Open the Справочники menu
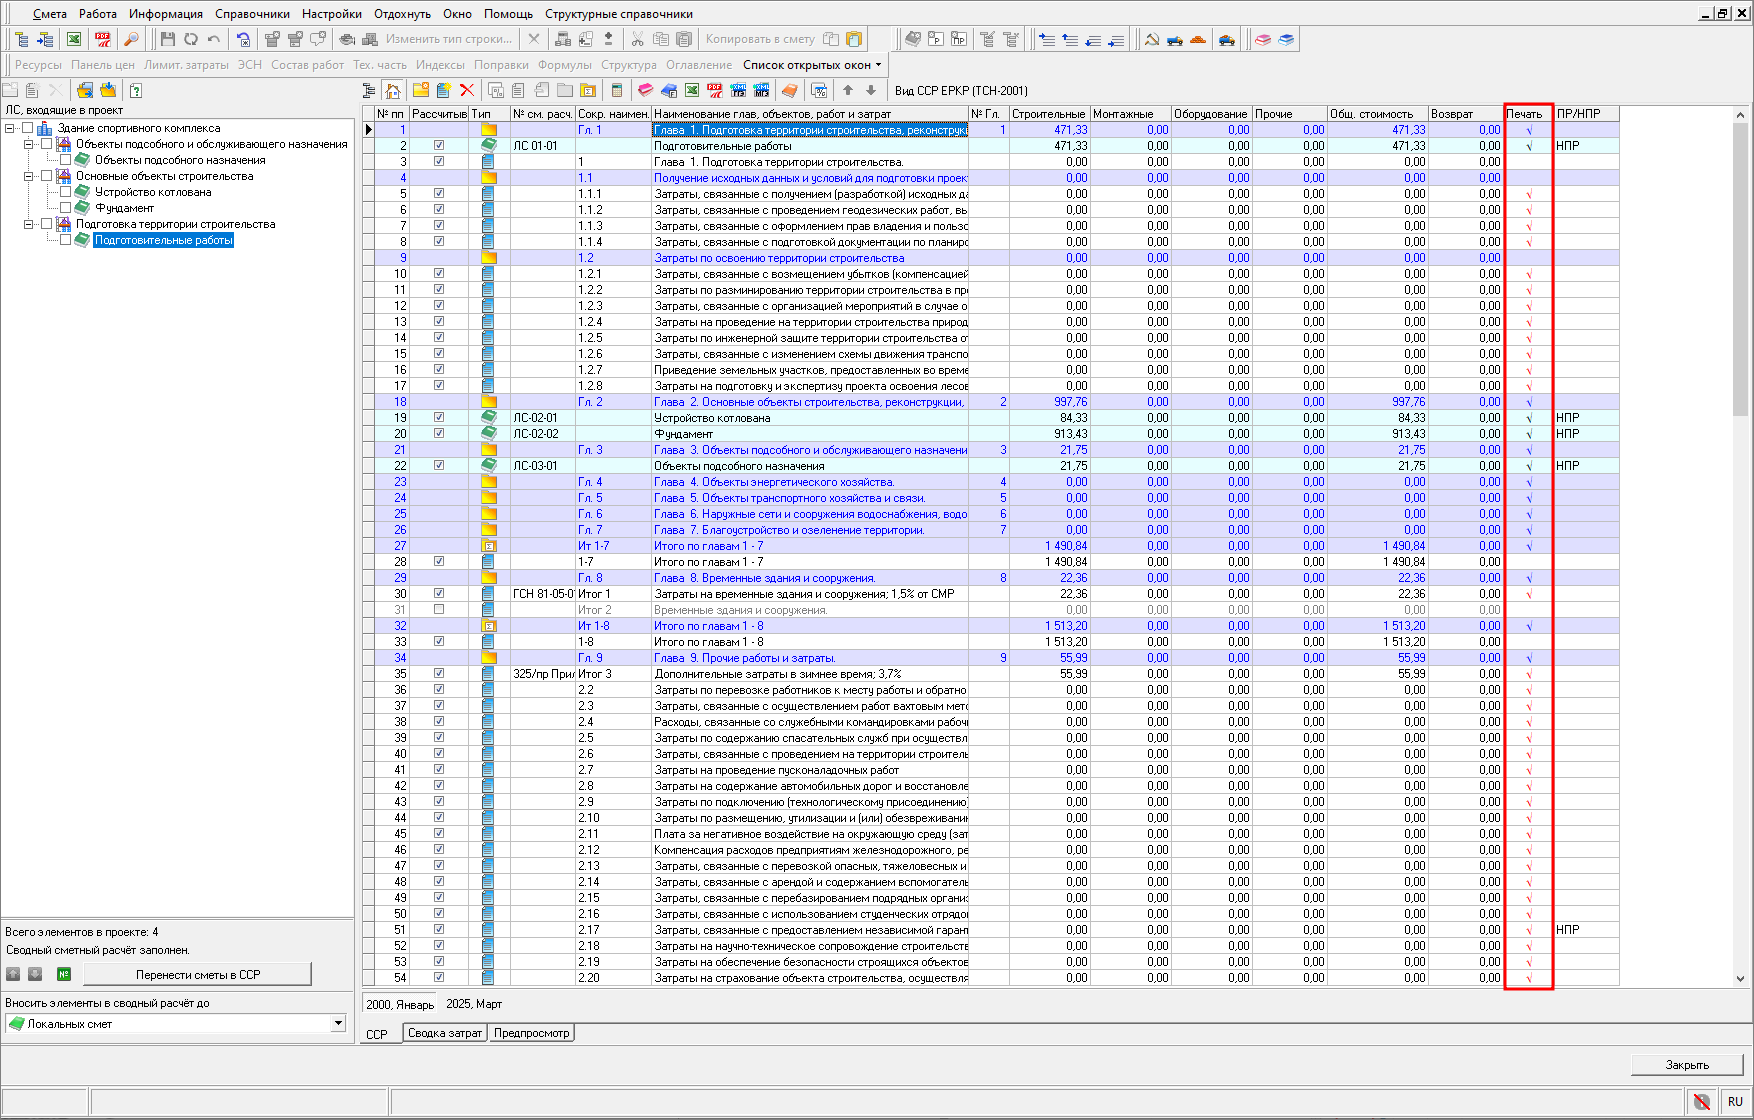1754x1120 pixels. click(x=252, y=14)
